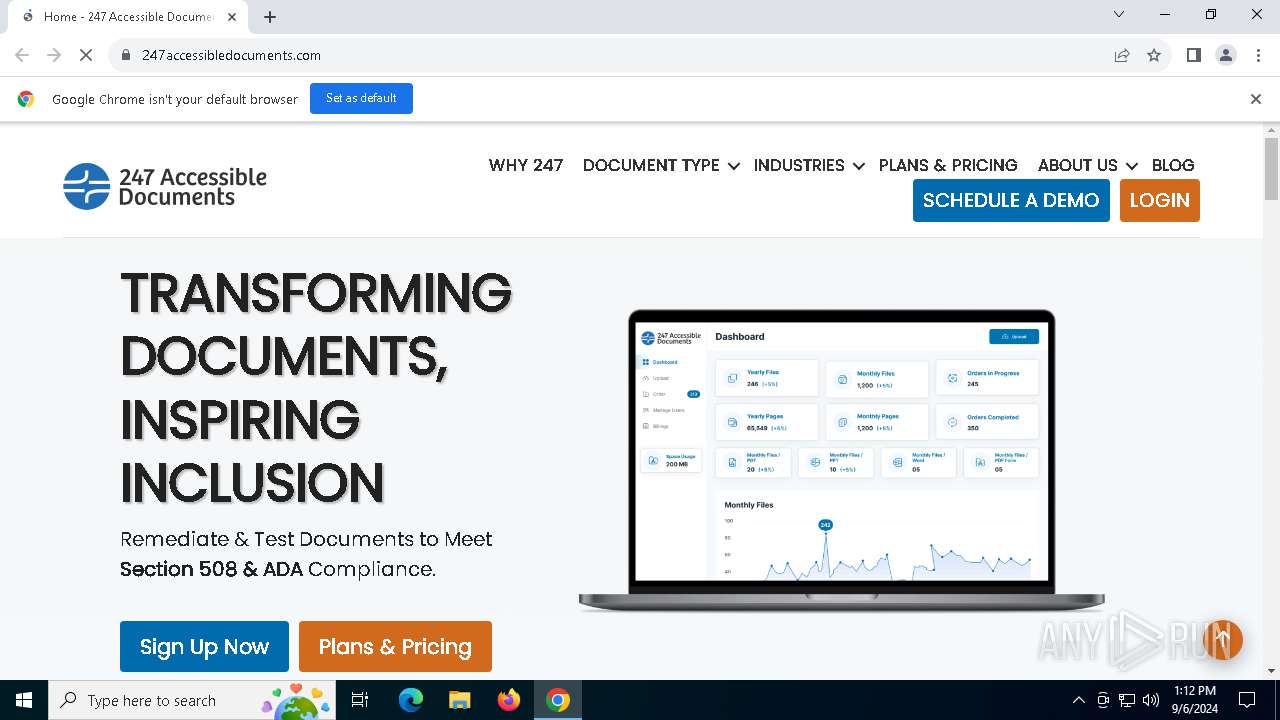This screenshot has height=720, width=1280.
Task: Close the Home - 247 Accessible tab
Action: (x=232, y=16)
